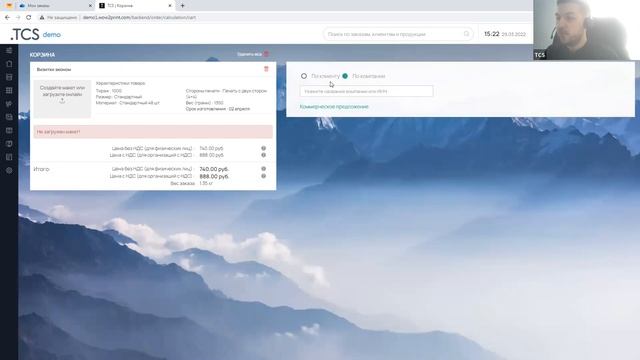
Task: Close the TCS | Корзина tab
Action: (x=170, y=6)
